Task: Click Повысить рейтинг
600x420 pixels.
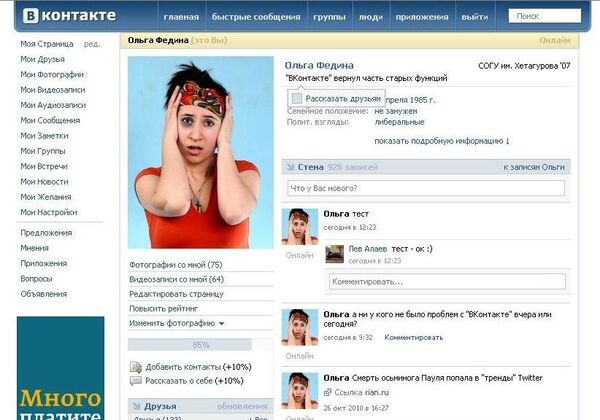Action: (x=163, y=309)
